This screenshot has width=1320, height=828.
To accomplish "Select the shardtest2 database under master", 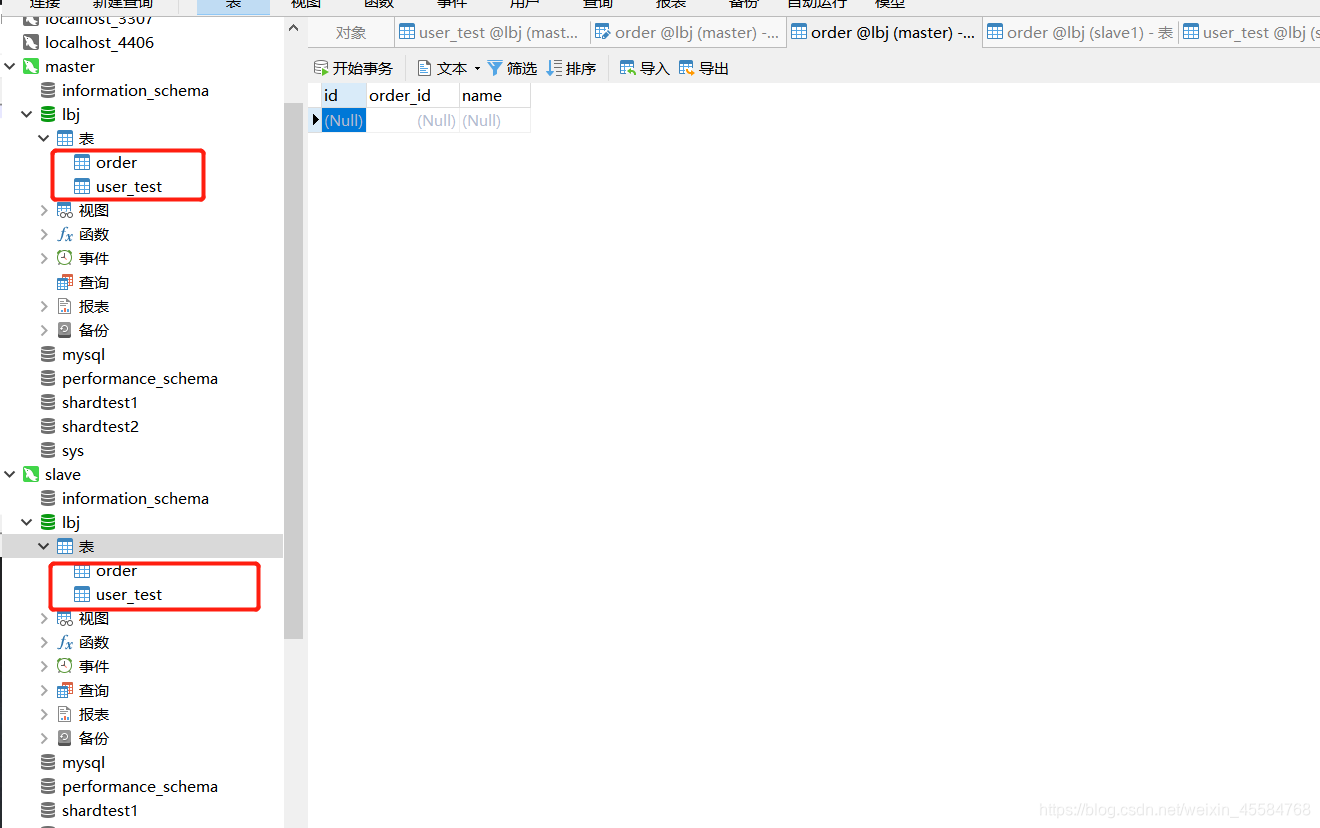I will [100, 426].
